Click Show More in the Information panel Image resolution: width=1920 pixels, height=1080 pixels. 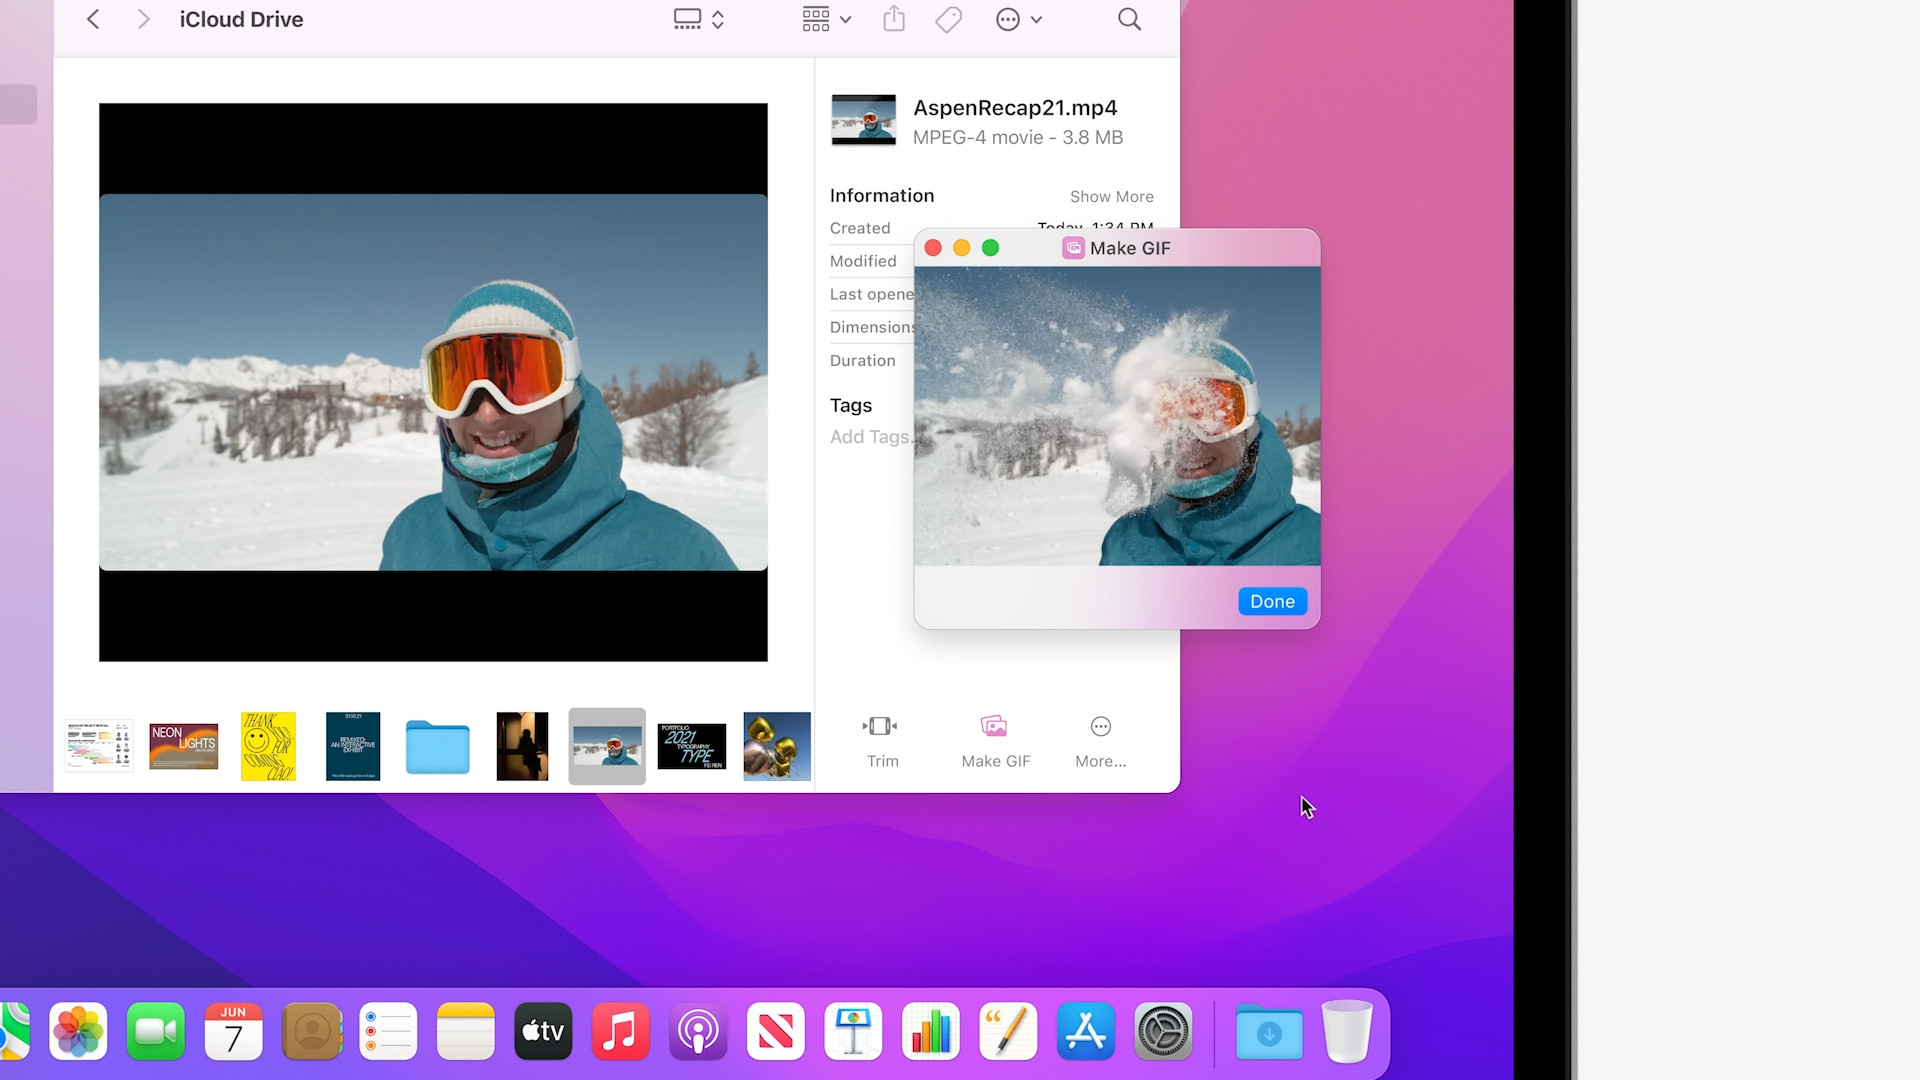click(1111, 196)
